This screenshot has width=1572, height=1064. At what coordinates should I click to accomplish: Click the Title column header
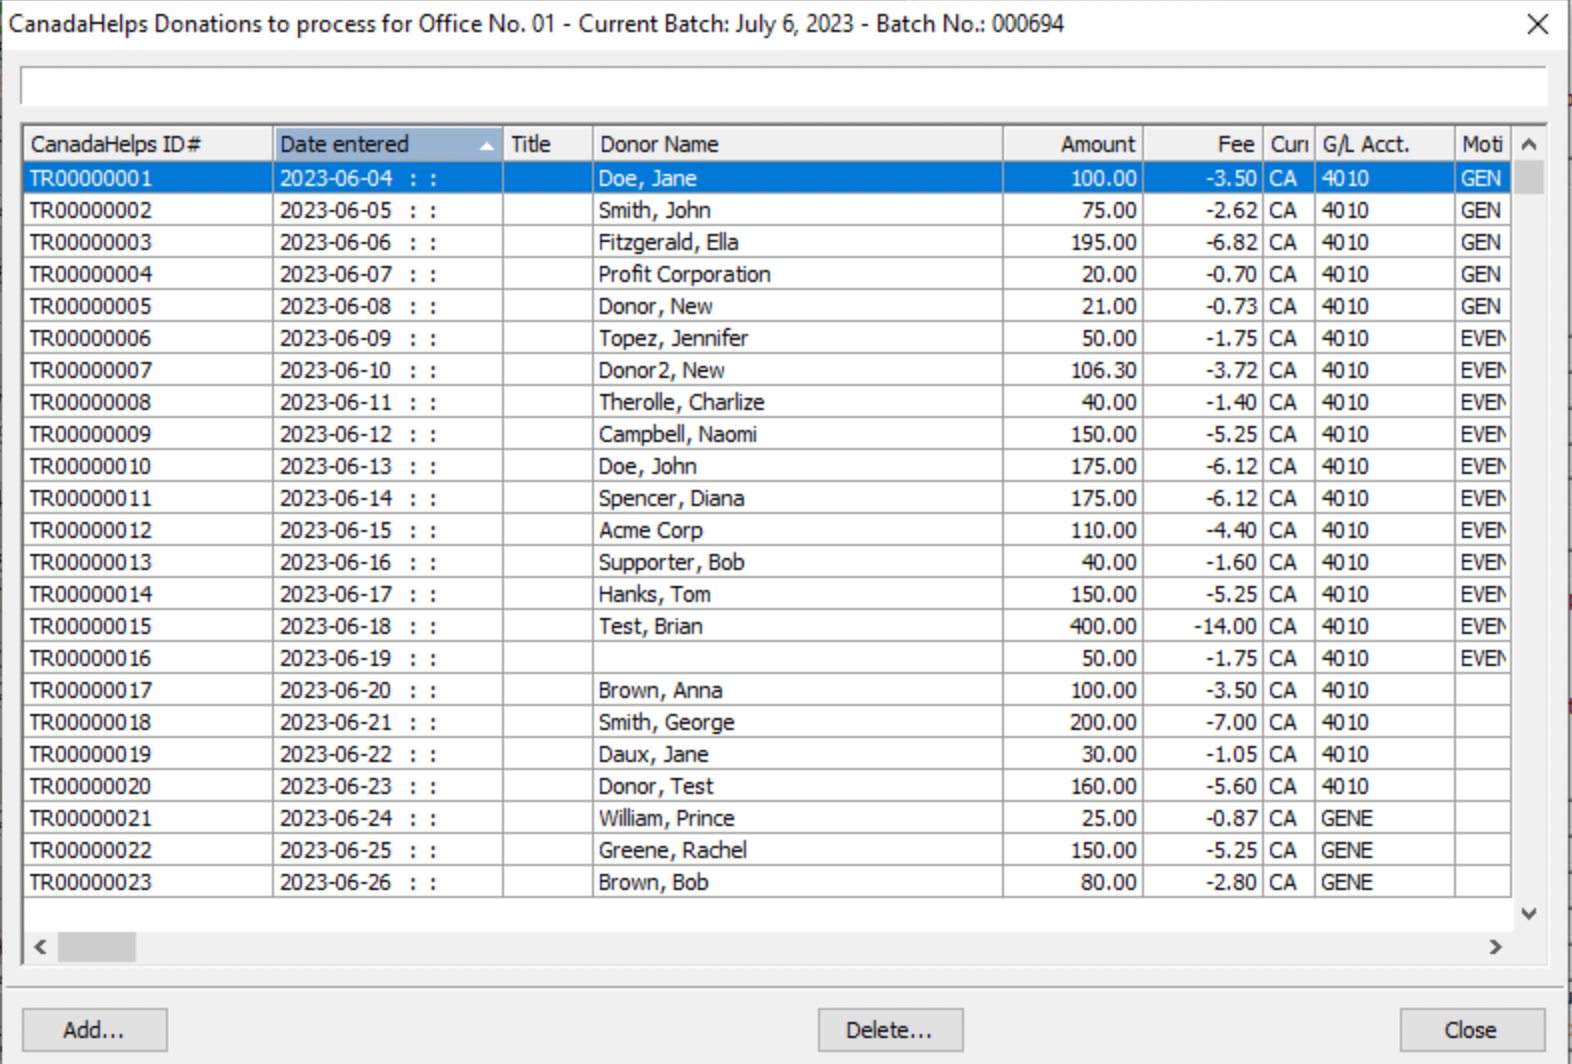(548, 144)
